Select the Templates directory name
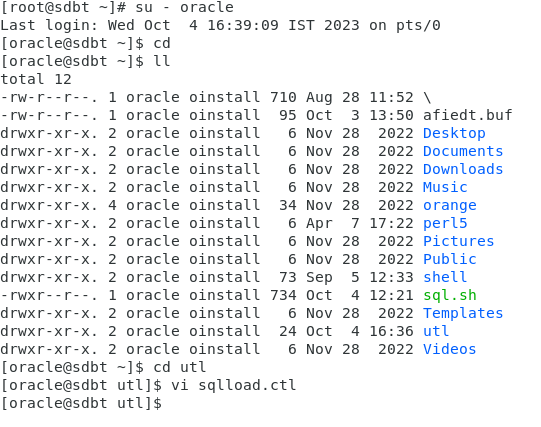Image resolution: width=541 pixels, height=427 pixels. tap(463, 314)
